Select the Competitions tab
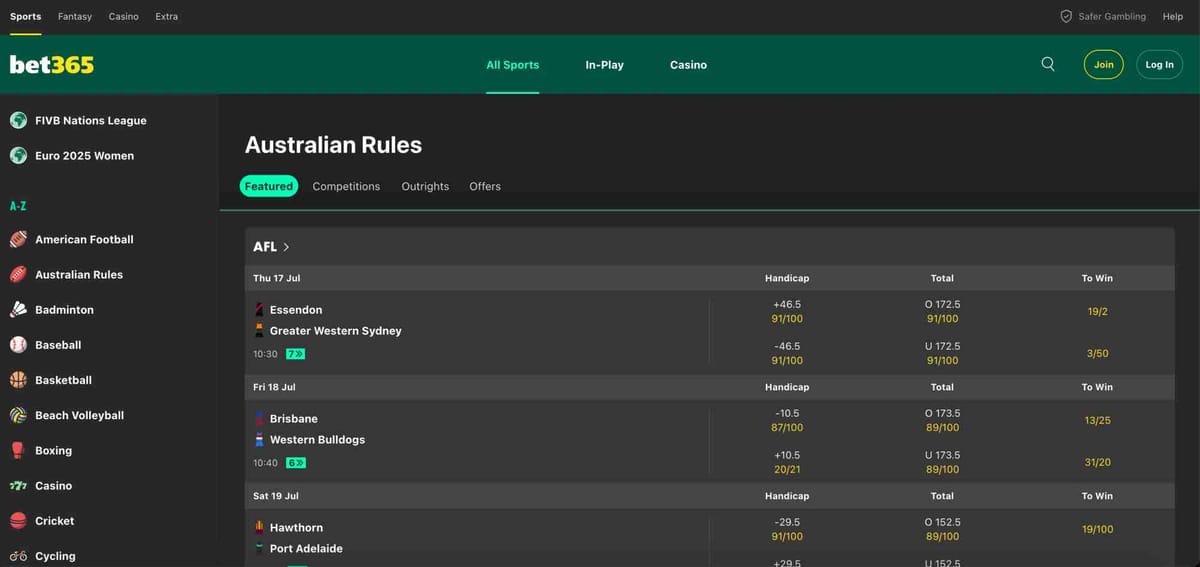The height and width of the screenshot is (567, 1200). (x=346, y=186)
